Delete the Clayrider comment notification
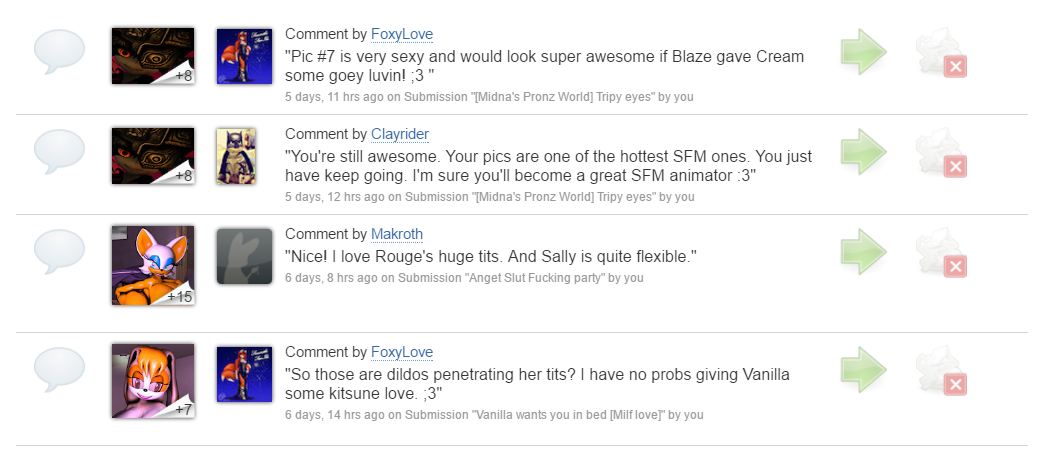1045x455 pixels. click(954, 166)
